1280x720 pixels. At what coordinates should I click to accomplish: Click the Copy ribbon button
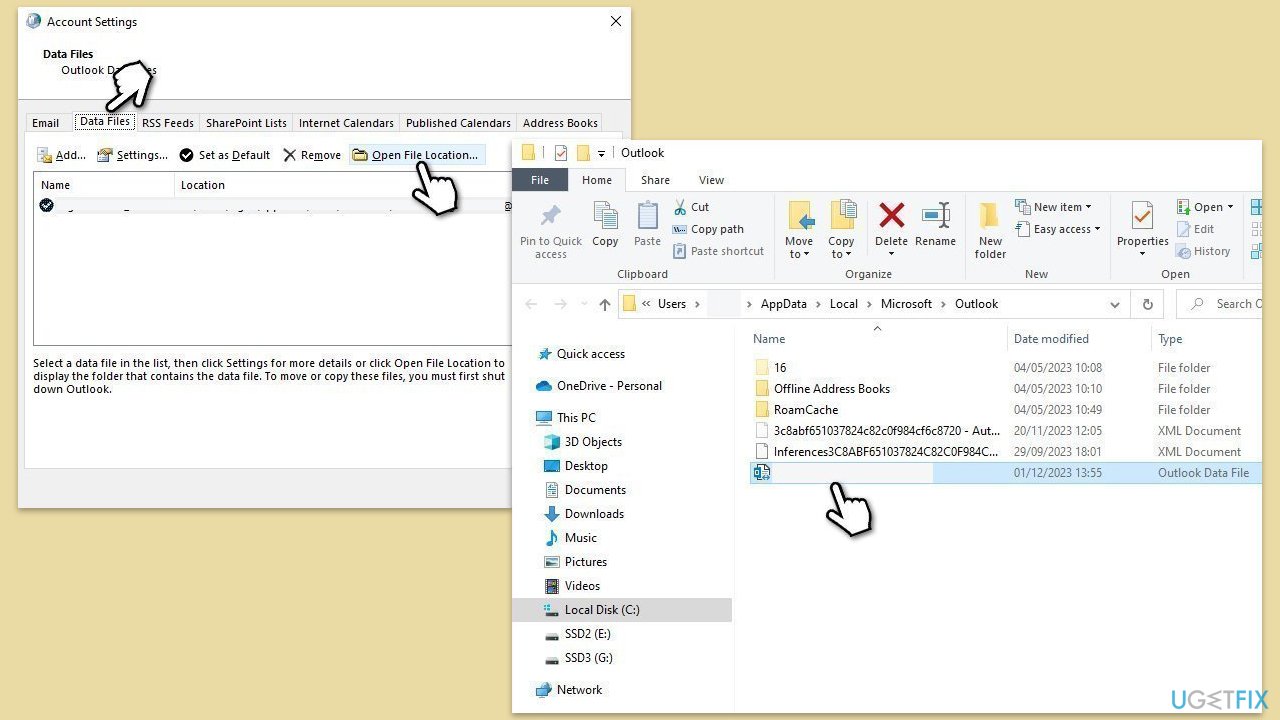605,224
